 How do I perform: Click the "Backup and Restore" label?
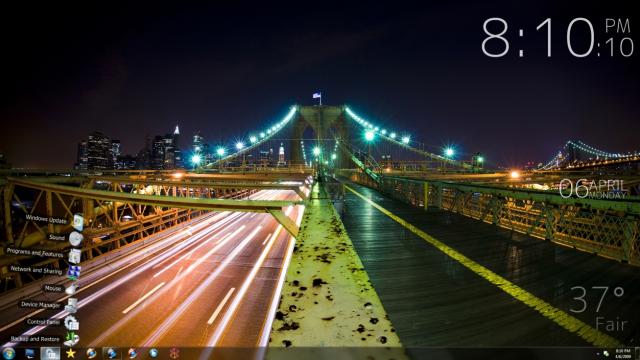35,339
